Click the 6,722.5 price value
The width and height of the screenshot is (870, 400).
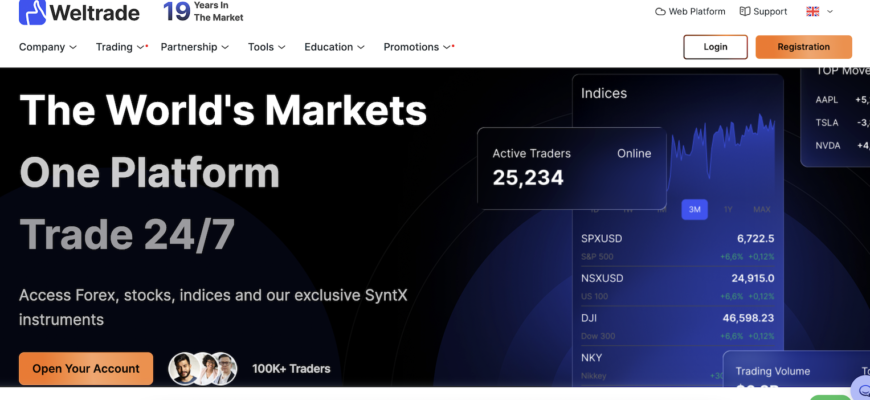756,239
